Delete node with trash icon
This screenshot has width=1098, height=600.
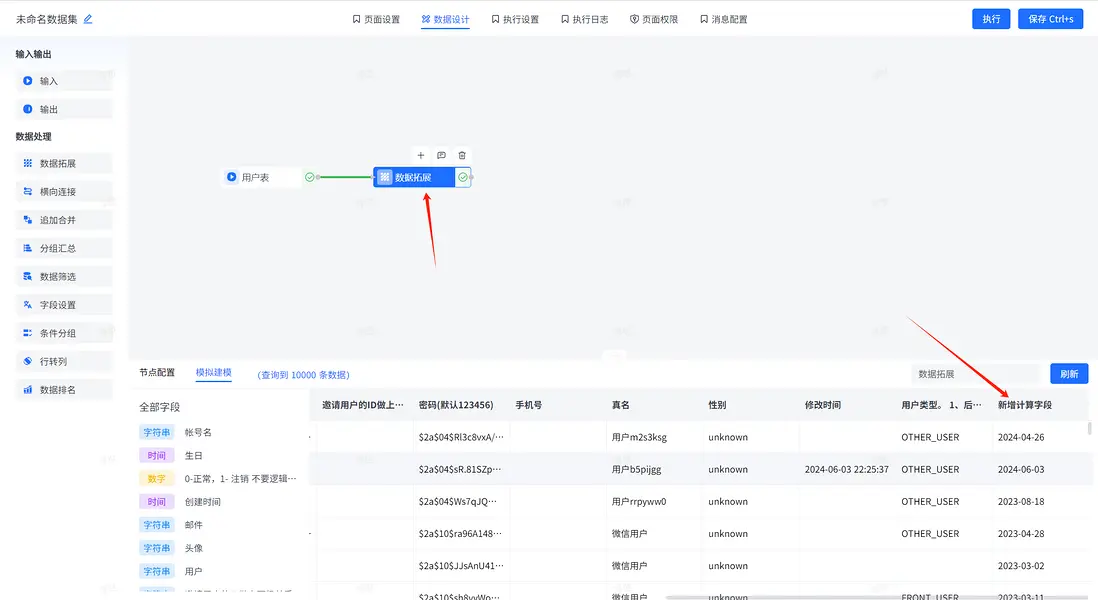click(x=461, y=155)
